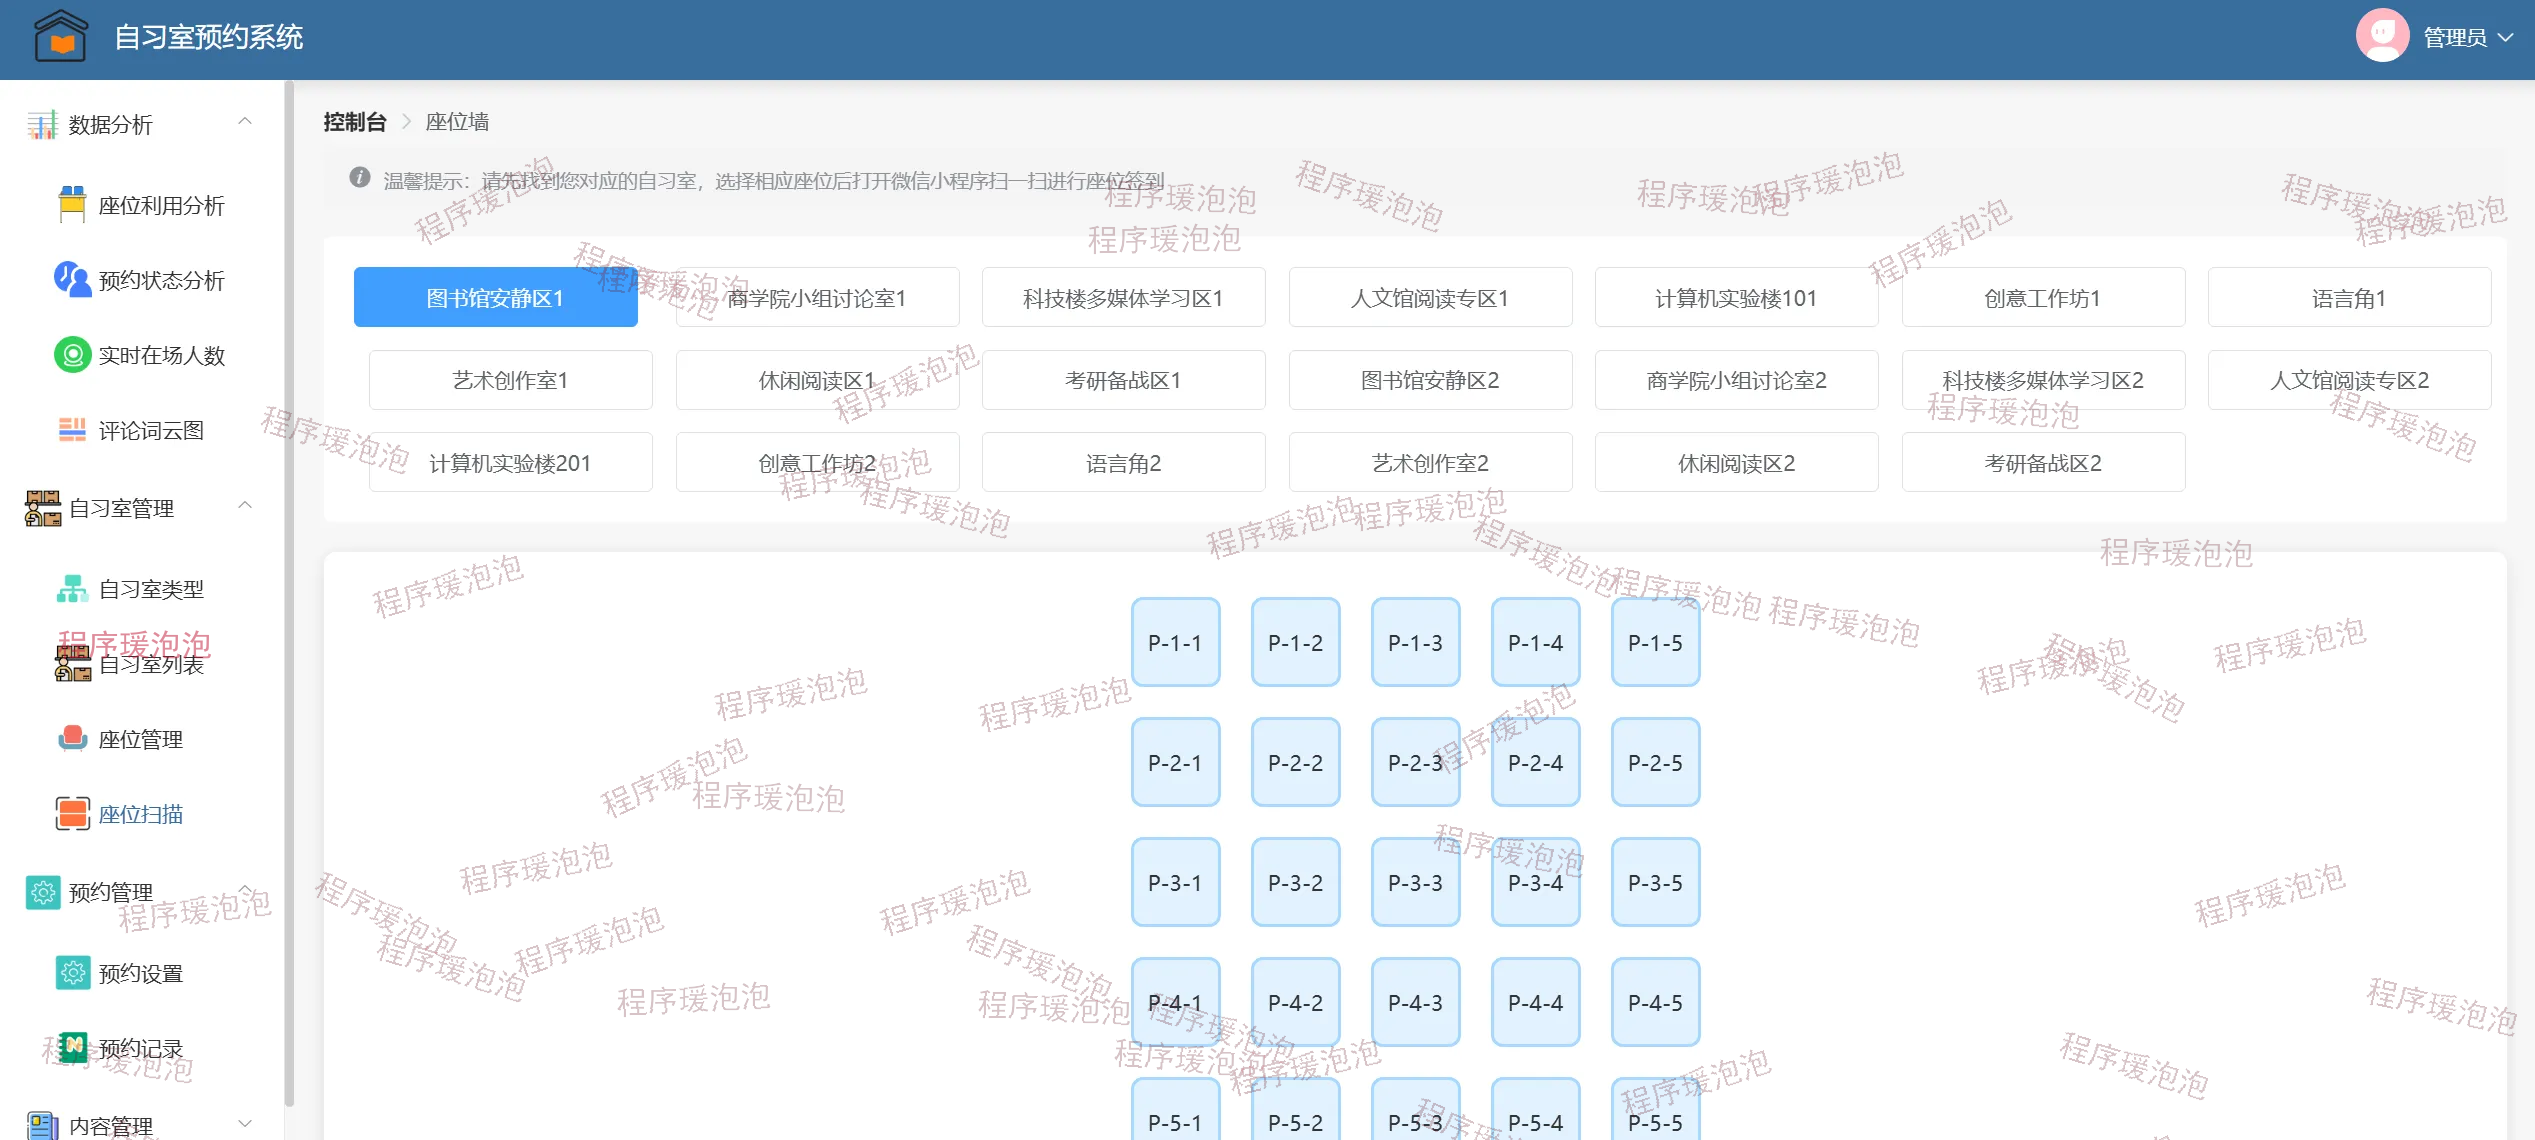Click the 座位利用分析 sidebar icon
This screenshot has height=1140, width=2535.
tap(72, 205)
